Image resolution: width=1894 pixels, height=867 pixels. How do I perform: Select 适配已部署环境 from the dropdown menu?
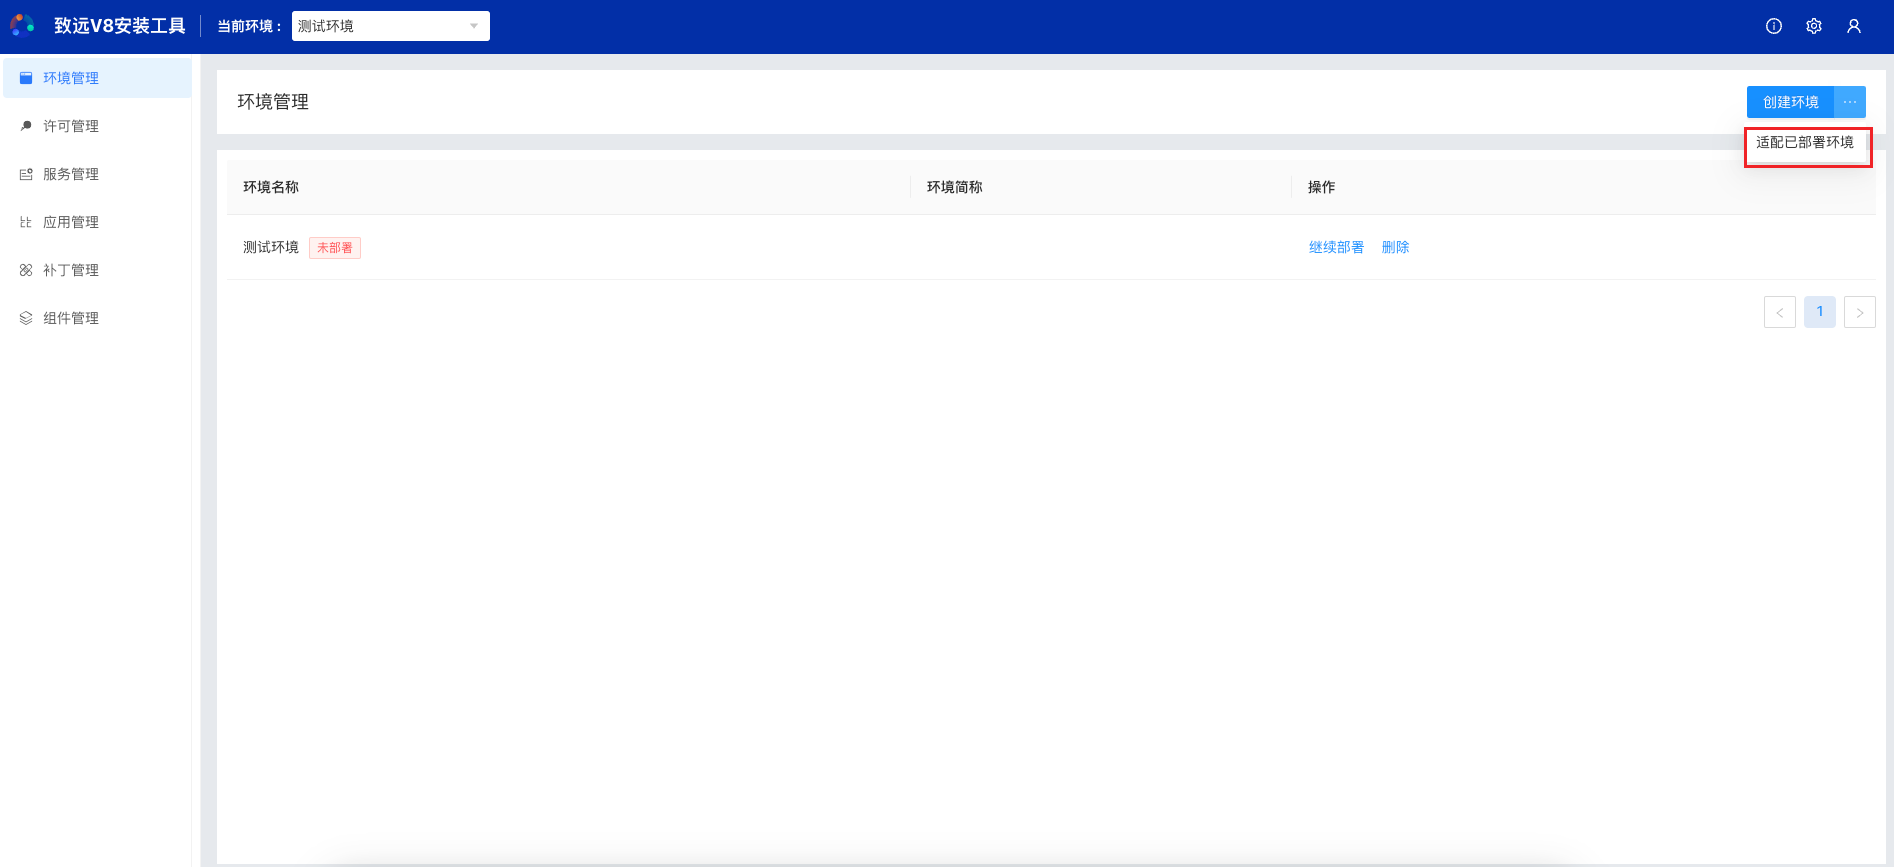pyautogui.click(x=1805, y=142)
